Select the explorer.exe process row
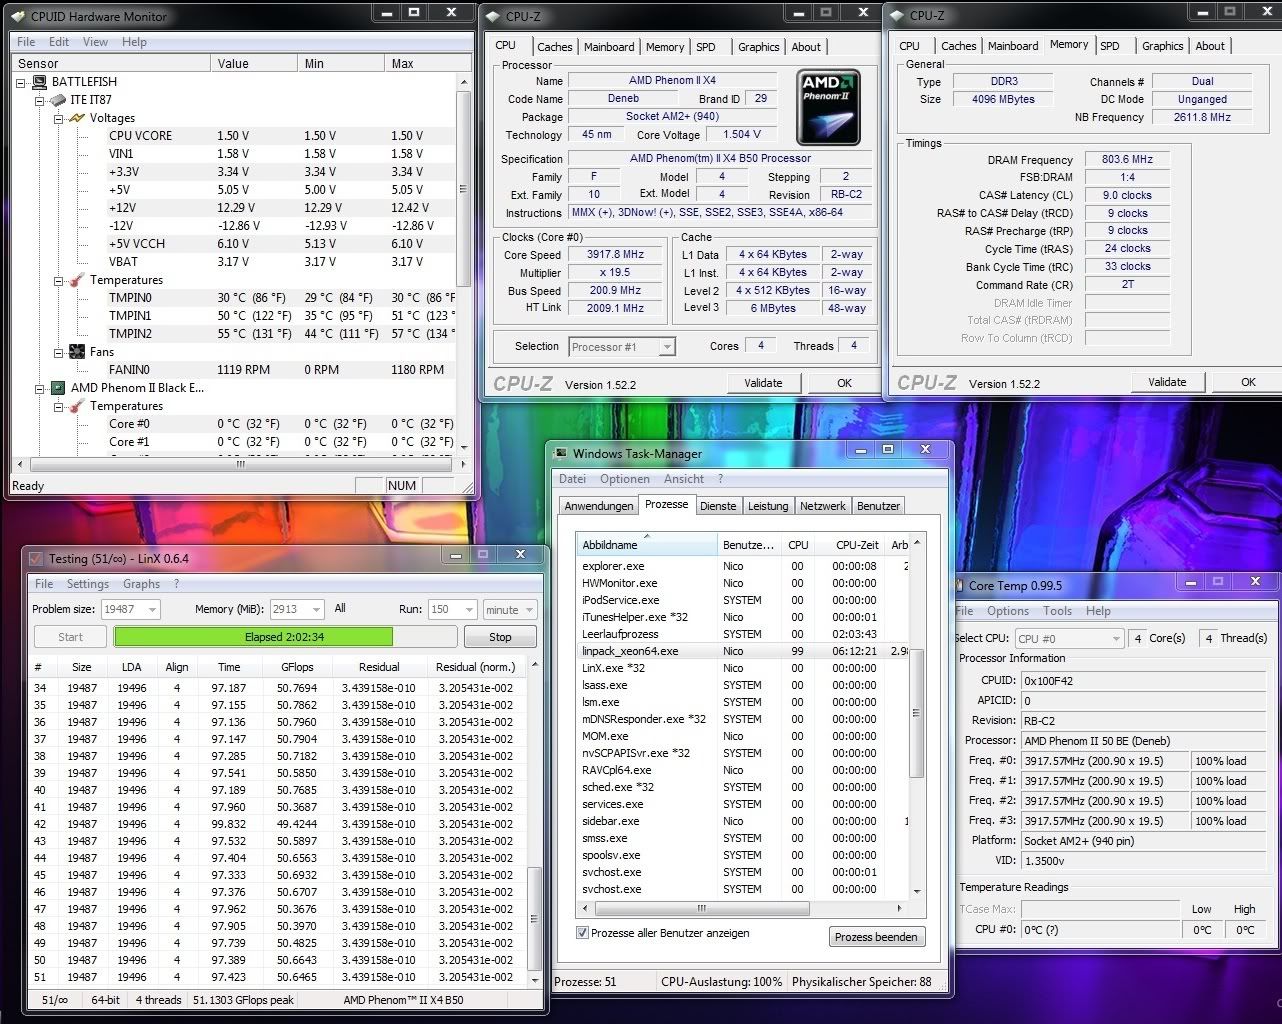 click(x=743, y=566)
